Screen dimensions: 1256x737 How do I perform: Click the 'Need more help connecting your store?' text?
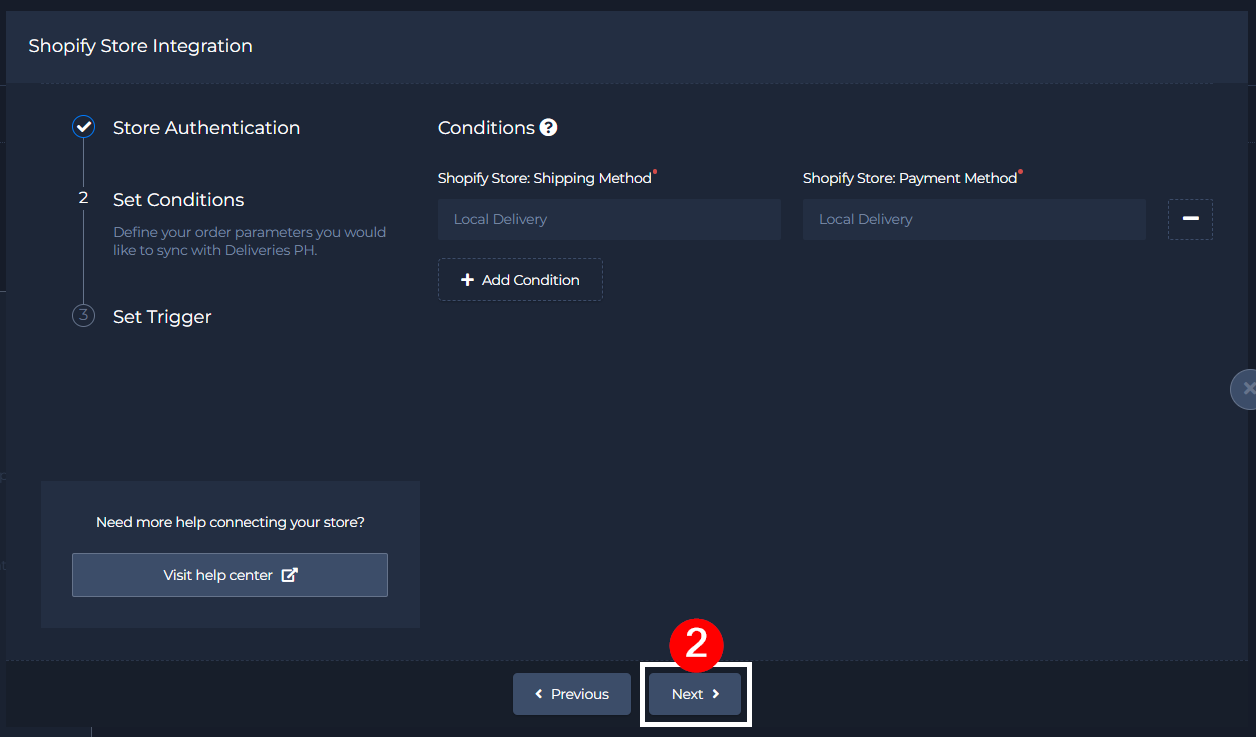pos(230,522)
